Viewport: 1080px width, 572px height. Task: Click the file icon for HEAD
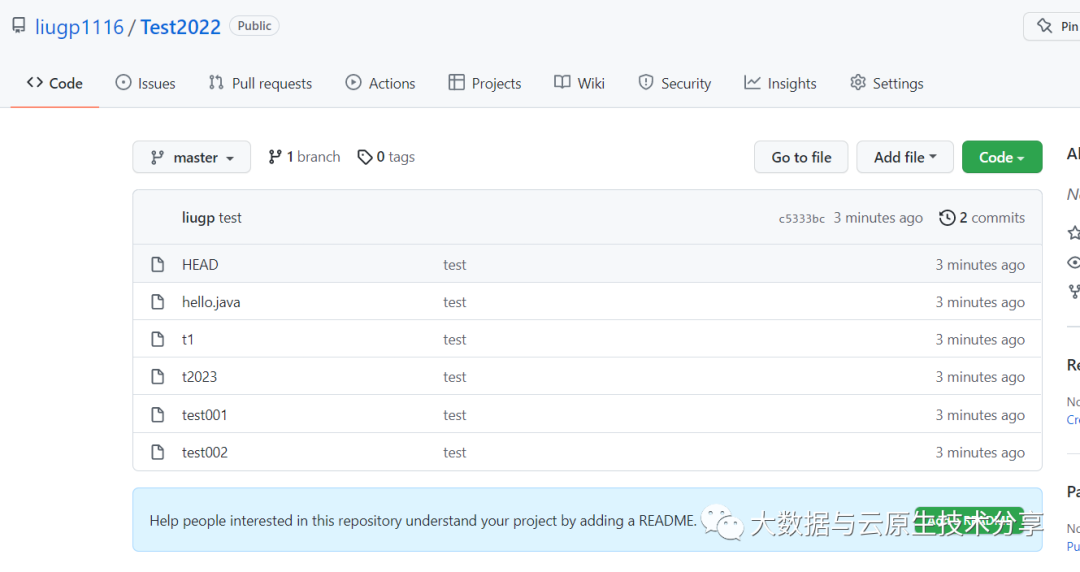(158, 265)
